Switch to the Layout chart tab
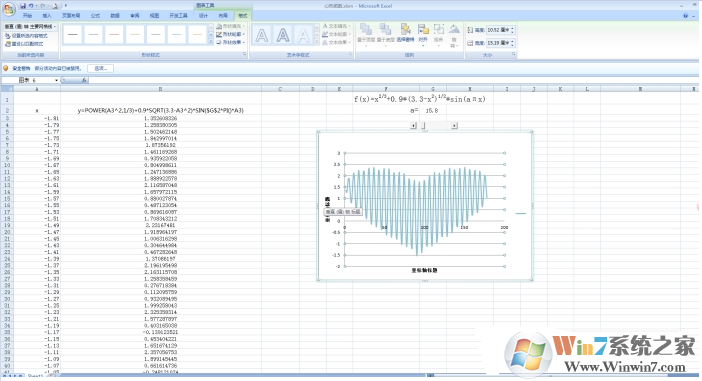Viewport: 702px width, 381px height. click(223, 16)
